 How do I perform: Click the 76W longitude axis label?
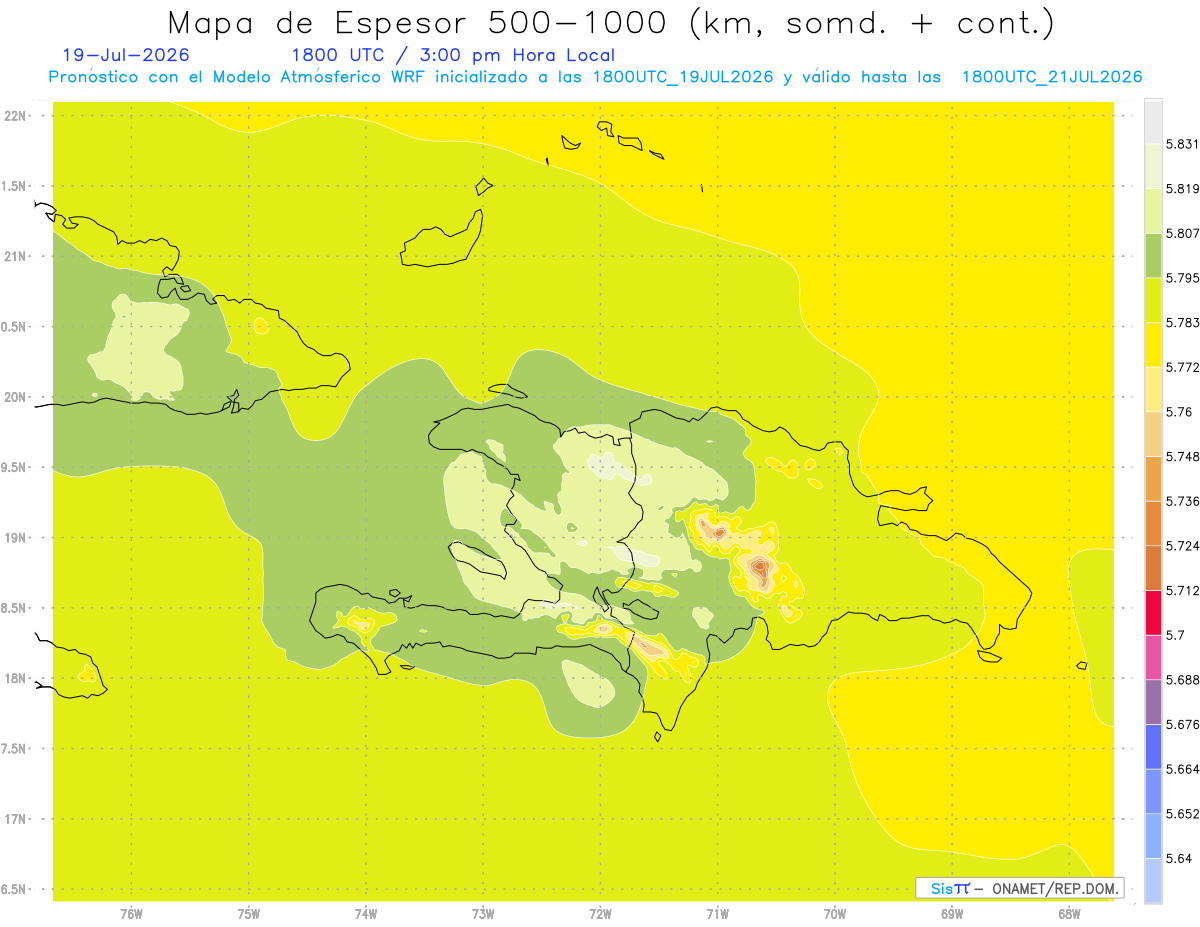[x=132, y=914]
